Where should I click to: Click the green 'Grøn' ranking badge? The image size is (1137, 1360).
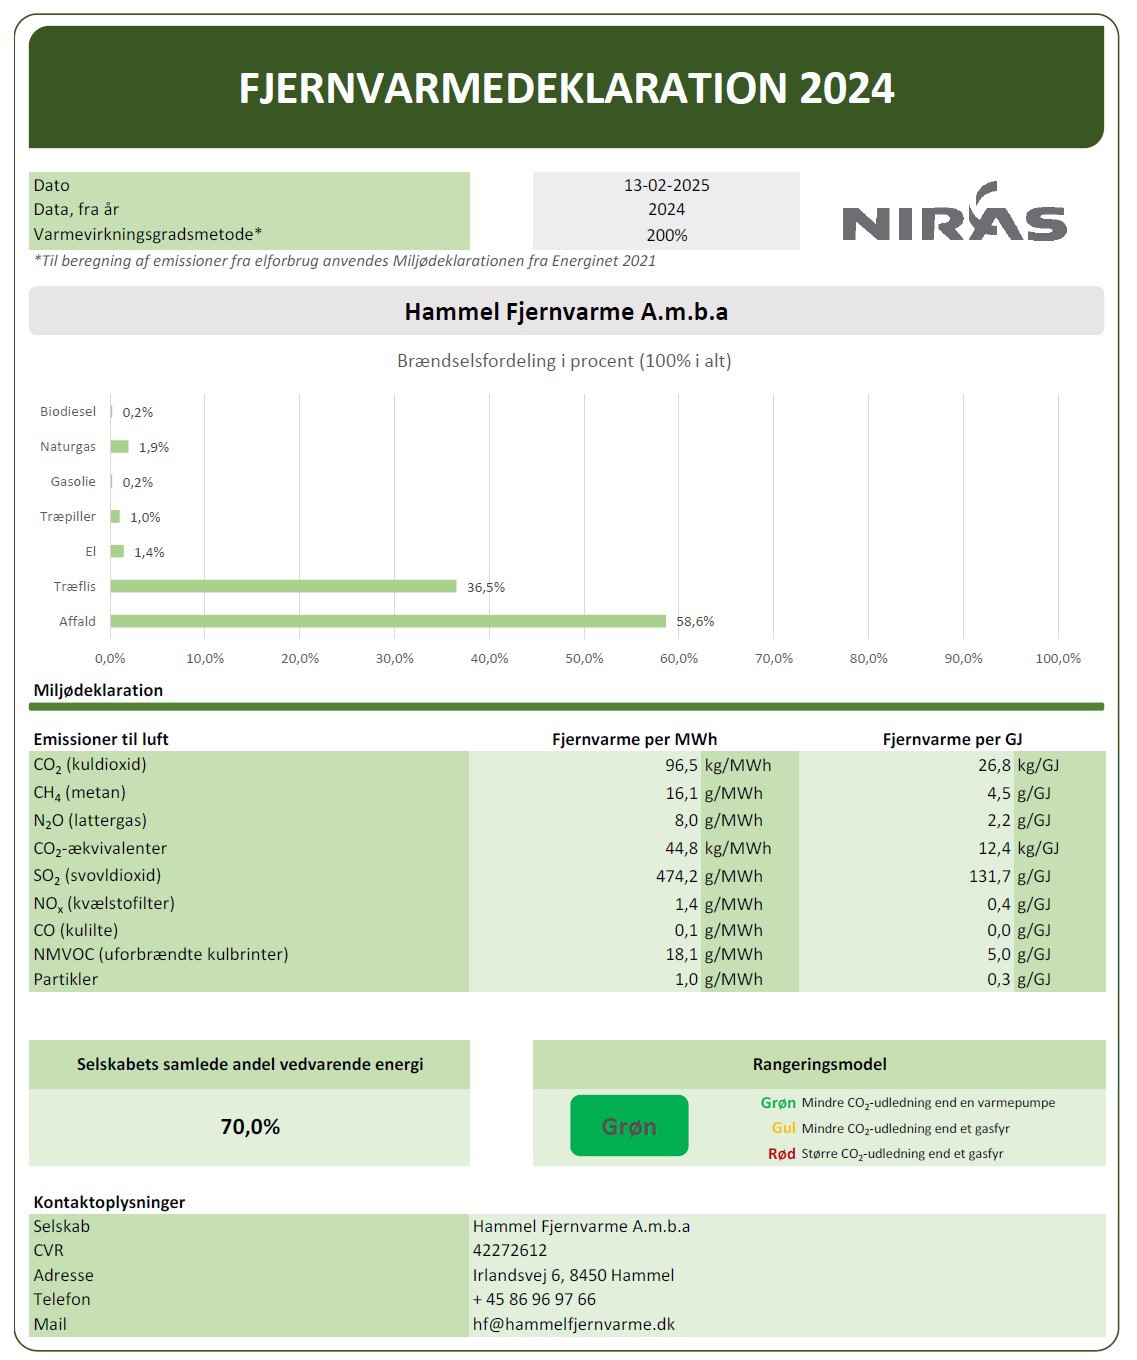pyautogui.click(x=629, y=1126)
